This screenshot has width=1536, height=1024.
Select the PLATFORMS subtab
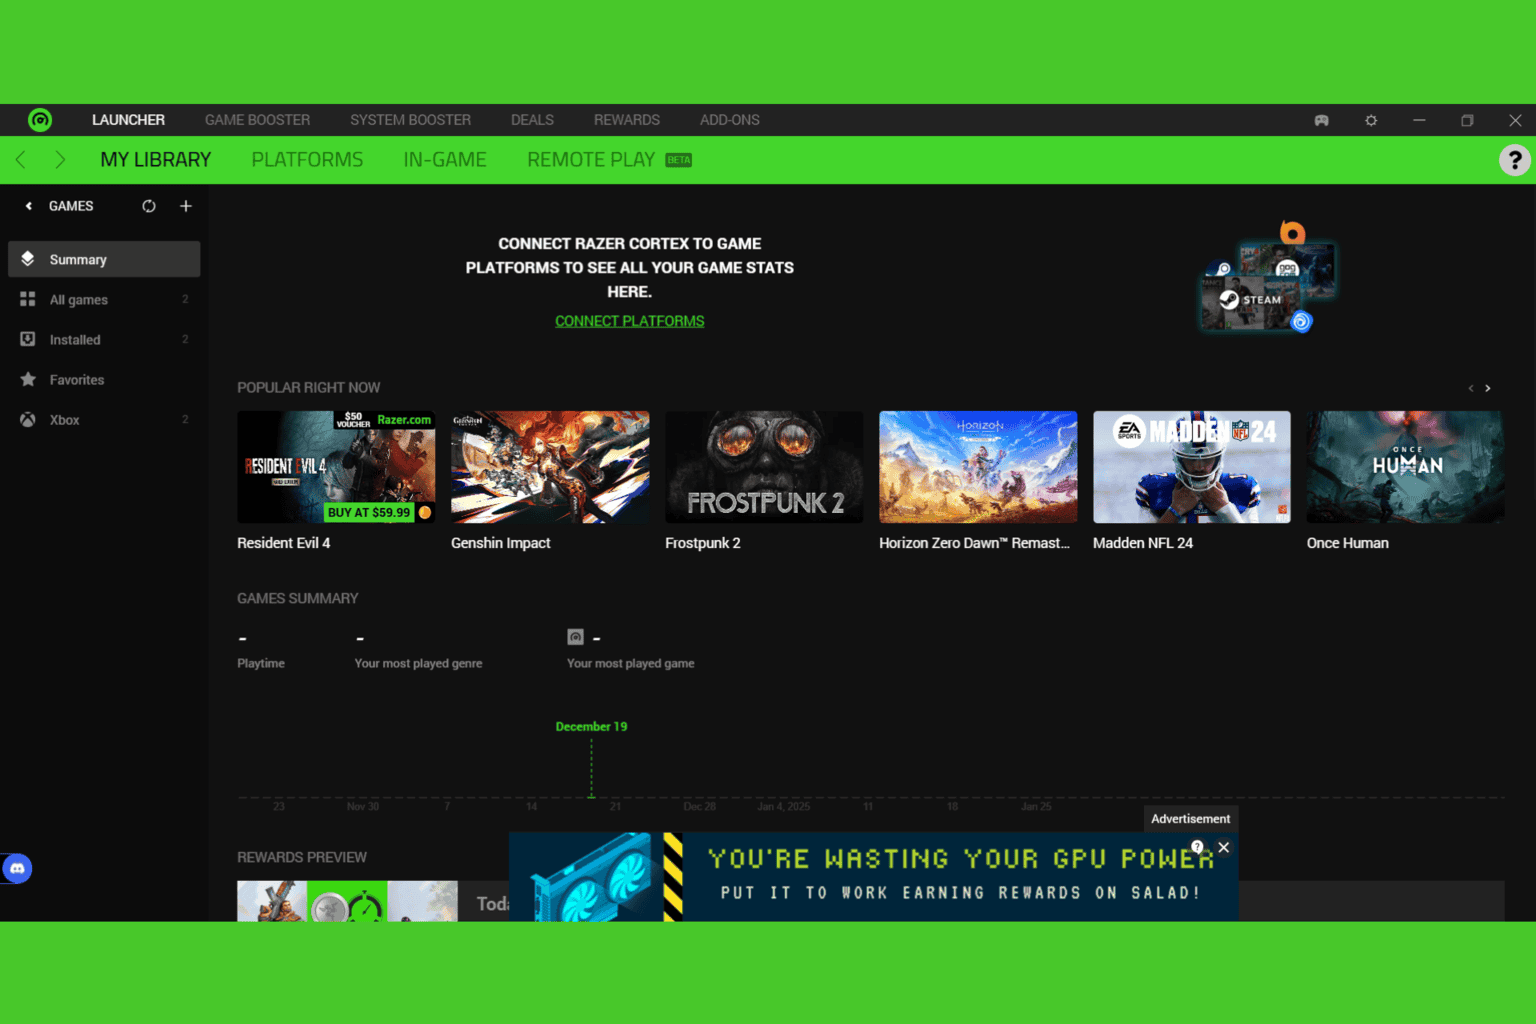307,160
